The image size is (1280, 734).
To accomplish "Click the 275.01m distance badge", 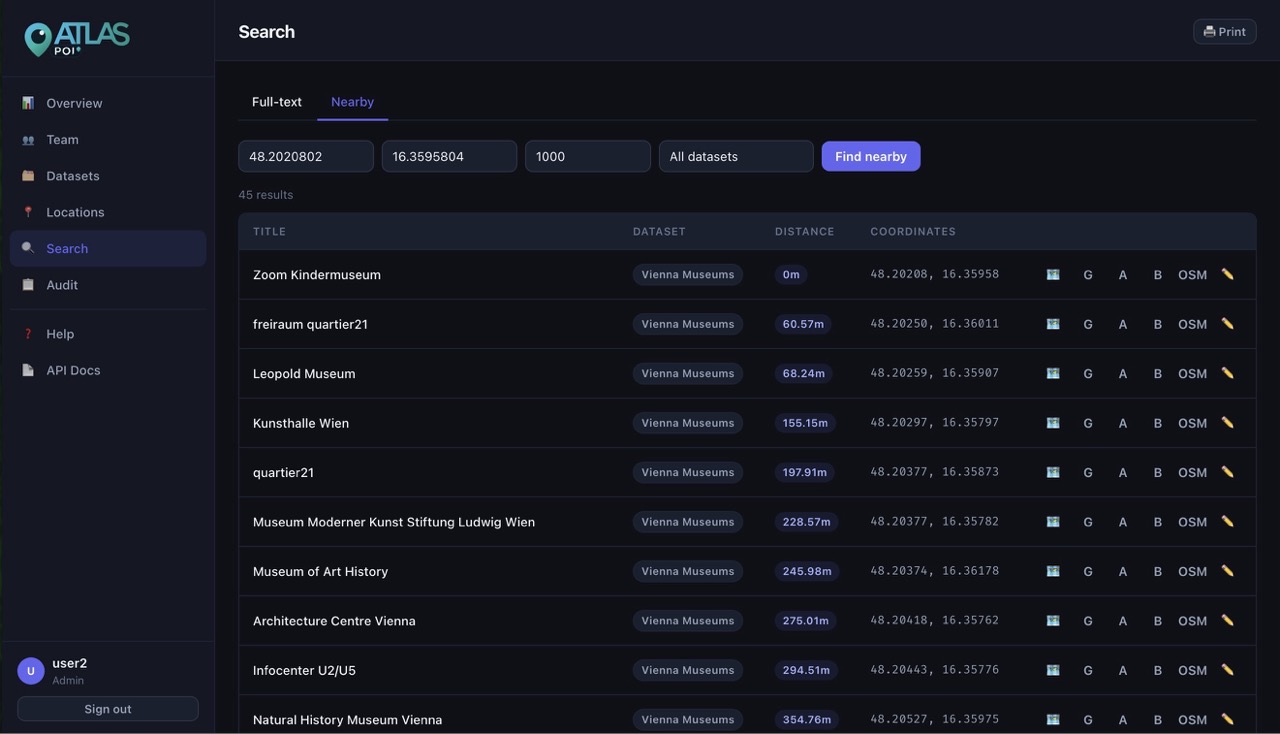I will [805, 621].
